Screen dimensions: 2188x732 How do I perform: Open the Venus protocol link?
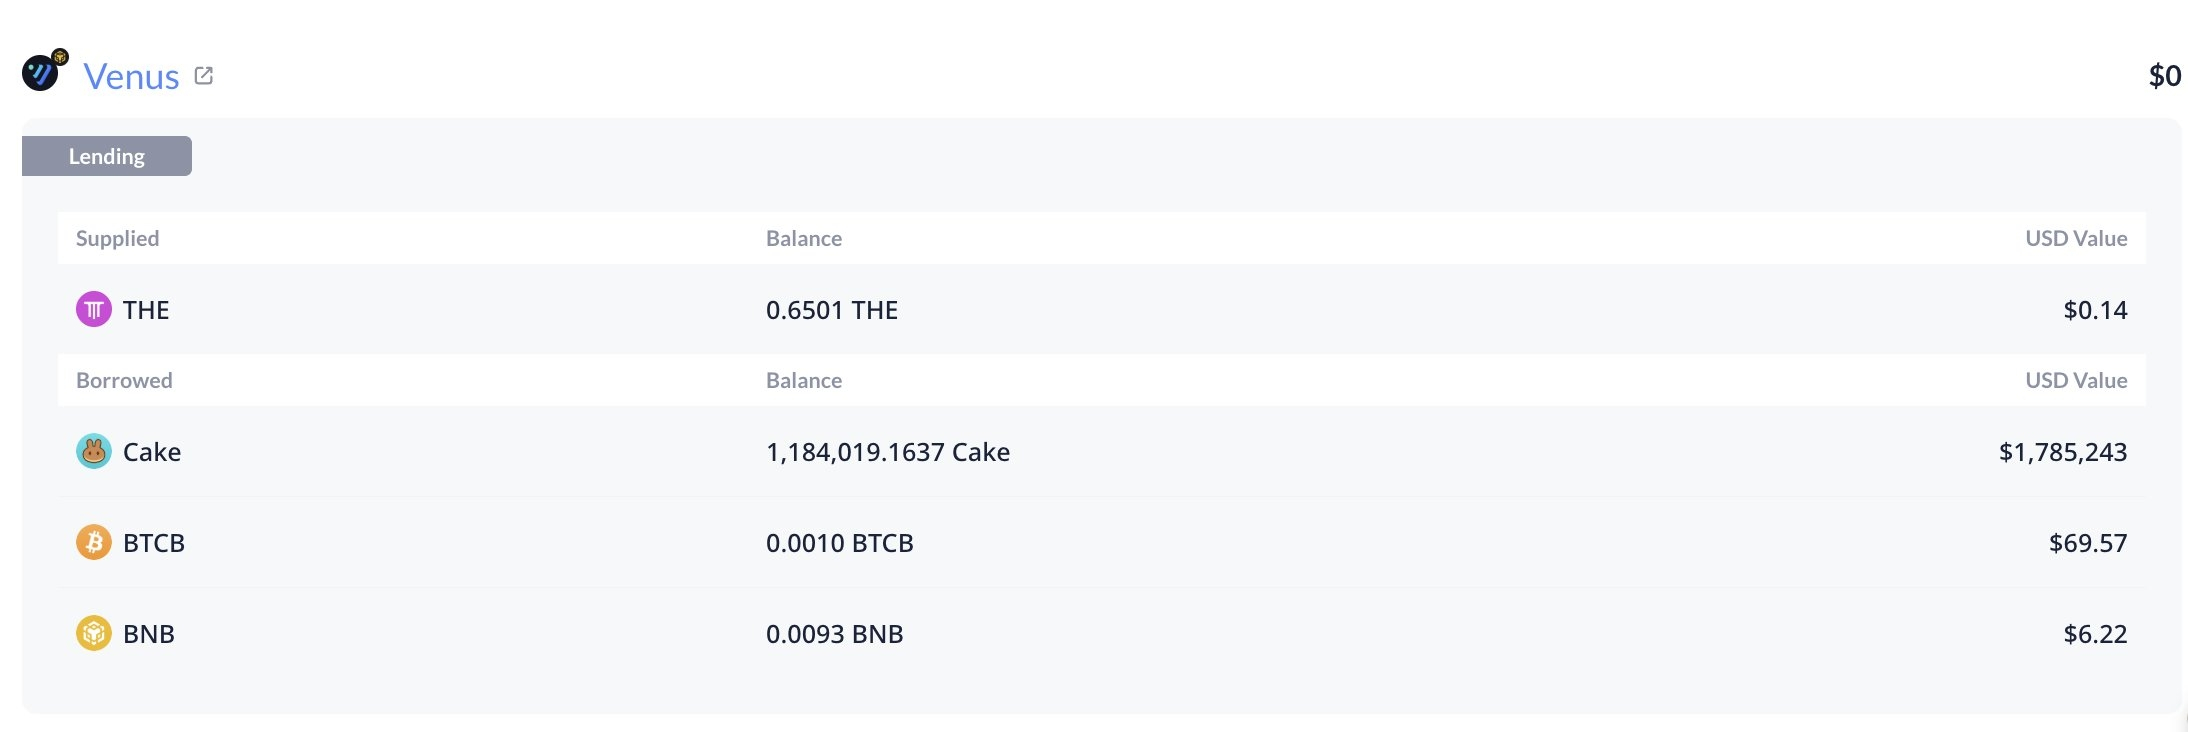tap(131, 77)
